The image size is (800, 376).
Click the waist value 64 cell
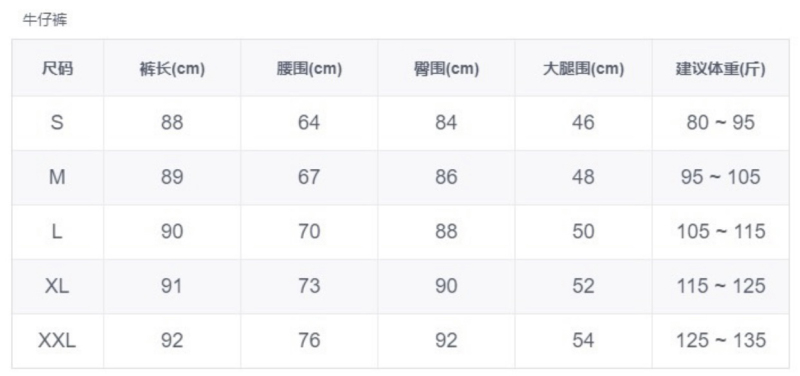(x=309, y=123)
